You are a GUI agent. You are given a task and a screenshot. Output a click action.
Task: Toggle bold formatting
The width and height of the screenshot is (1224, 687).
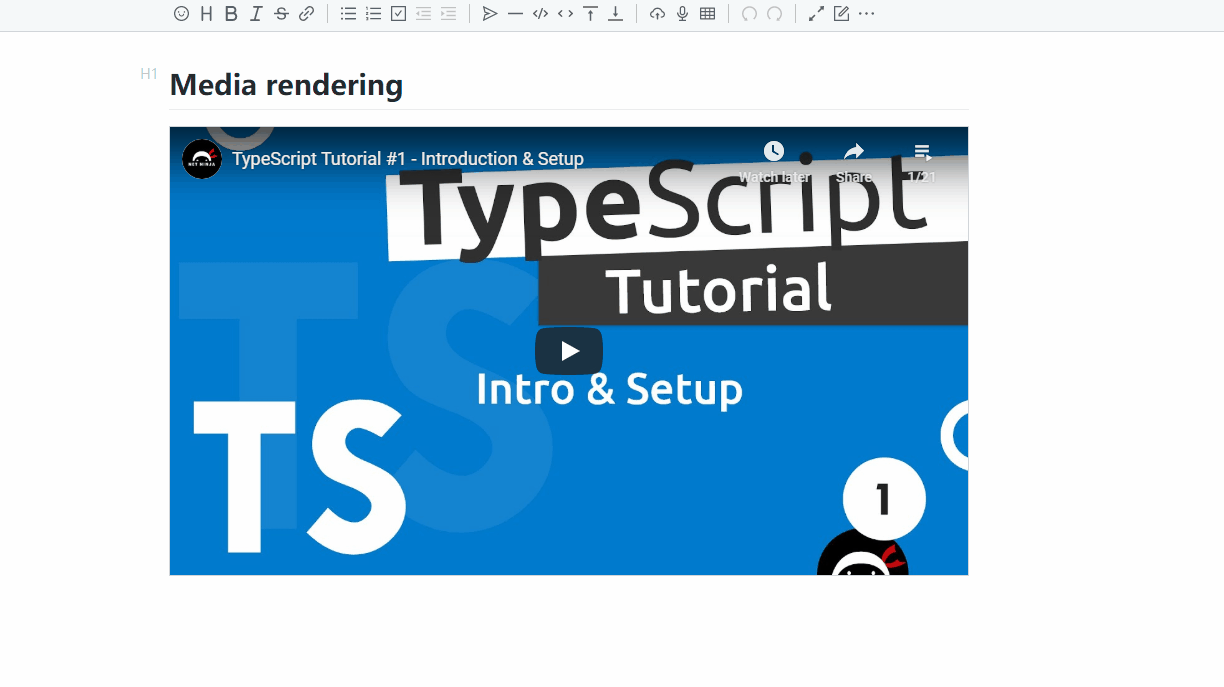pos(231,14)
